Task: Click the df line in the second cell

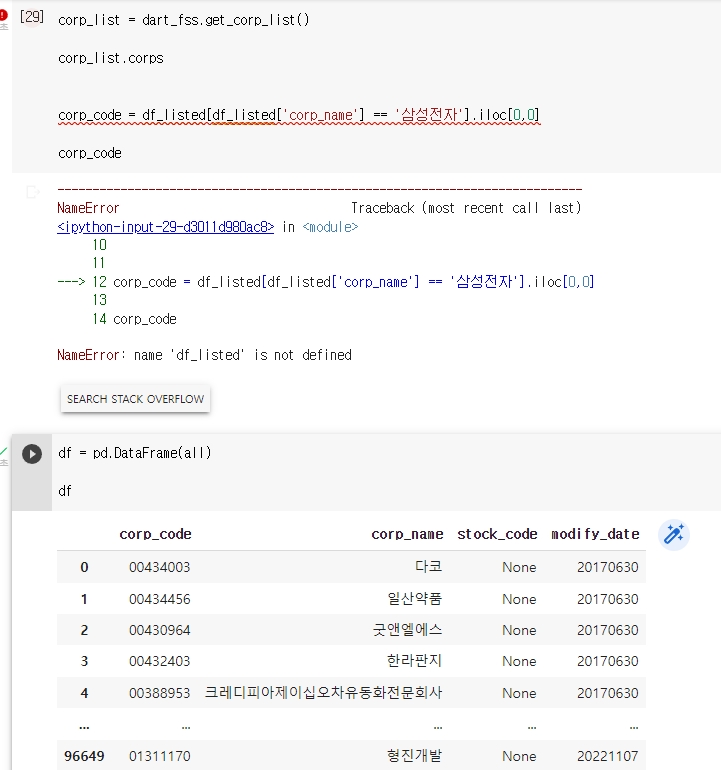Action: click(65, 491)
